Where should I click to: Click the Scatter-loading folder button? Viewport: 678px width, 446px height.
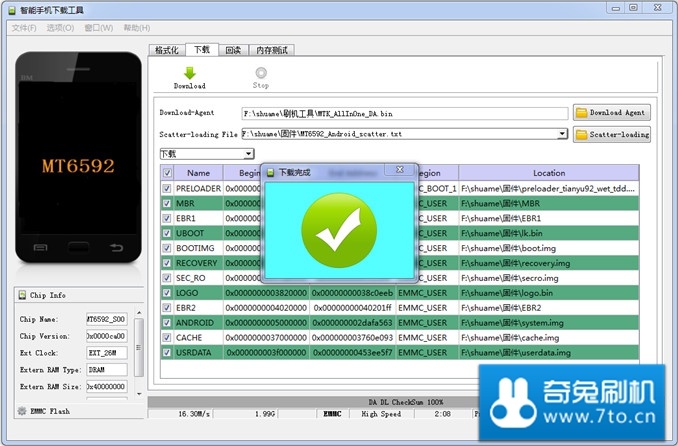tap(611, 135)
